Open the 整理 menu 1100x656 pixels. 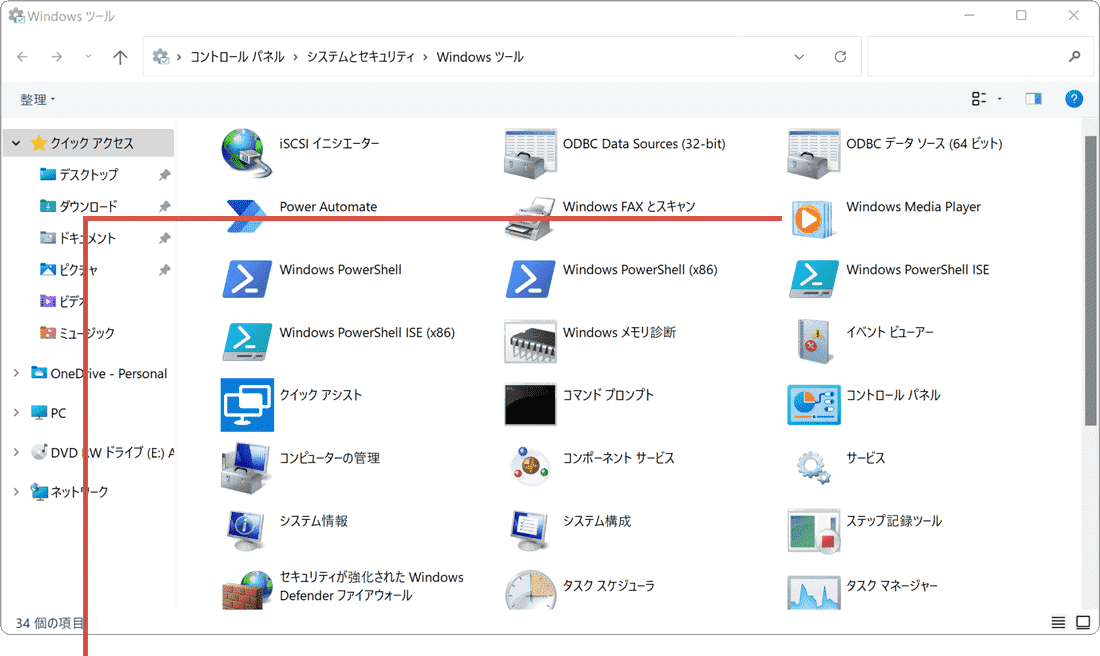(x=37, y=100)
